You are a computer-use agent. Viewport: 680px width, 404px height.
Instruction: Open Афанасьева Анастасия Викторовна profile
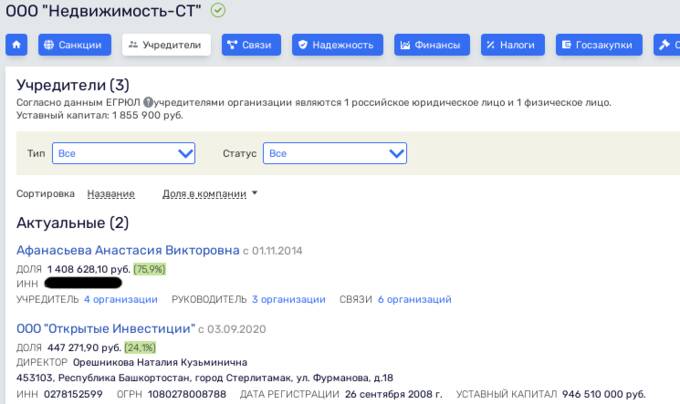click(128, 250)
